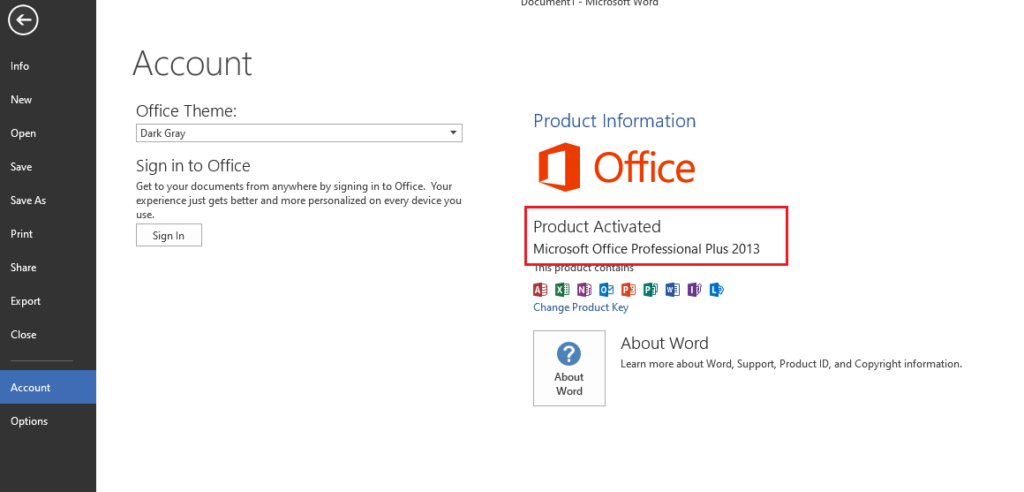Screen dimensions: 1024x492
Task: Select Open from the Backstage menu
Action: (x=48, y=133)
